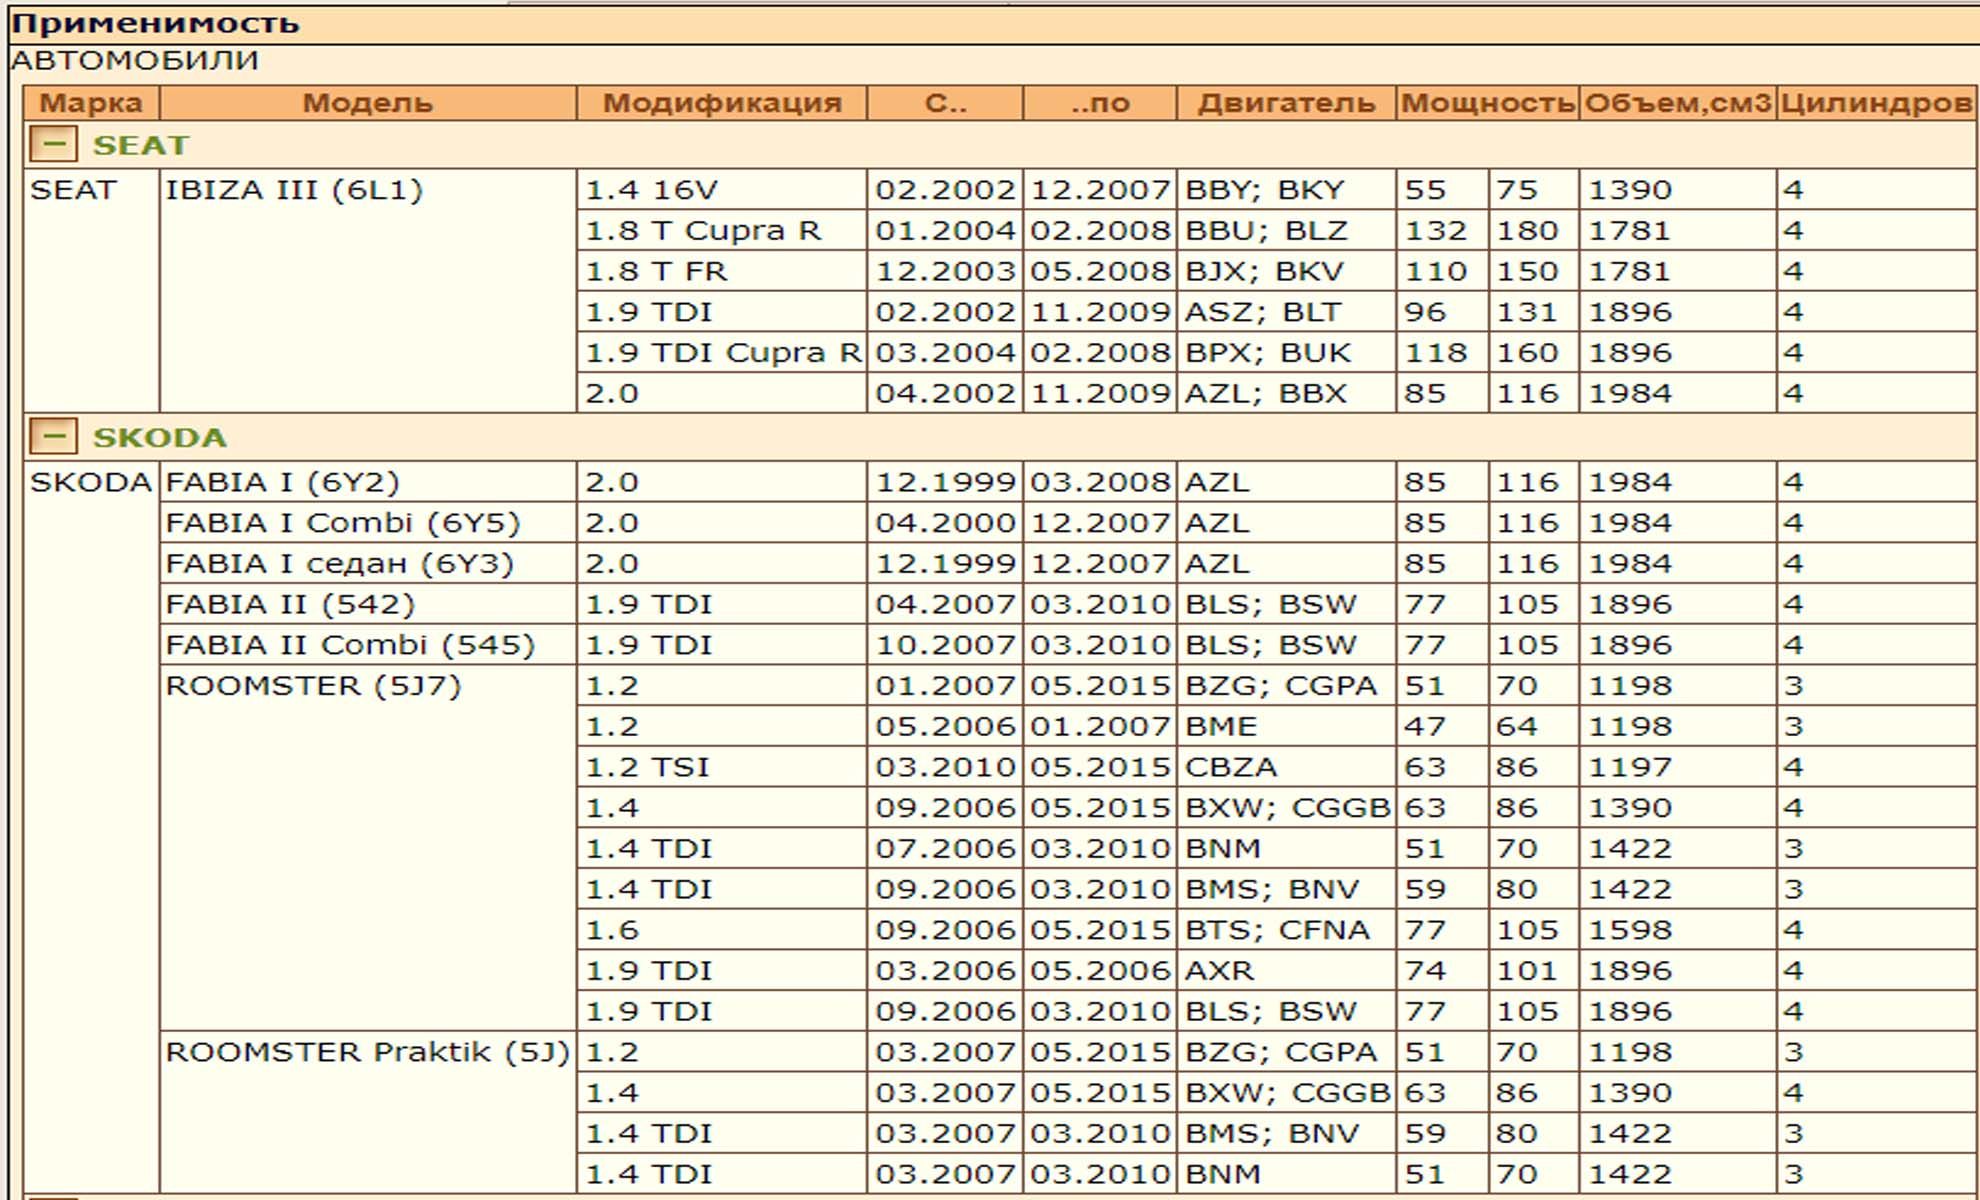Select the IBIZA III (6L1) model cell

coord(294,190)
